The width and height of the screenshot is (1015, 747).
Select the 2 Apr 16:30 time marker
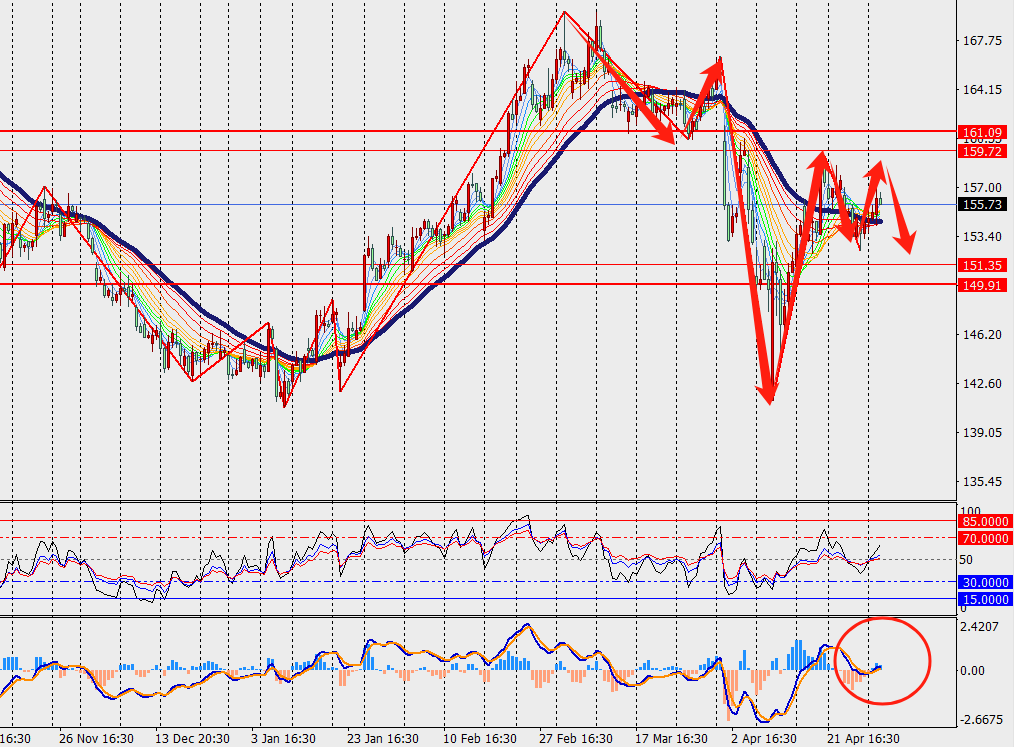(x=765, y=738)
